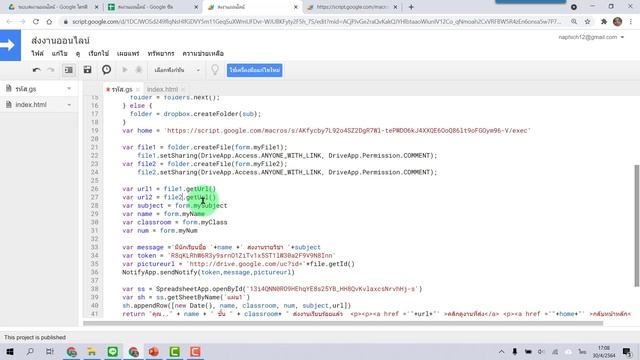Open the Windows Start menu
This screenshot has height=360, width=640.
point(10,351)
